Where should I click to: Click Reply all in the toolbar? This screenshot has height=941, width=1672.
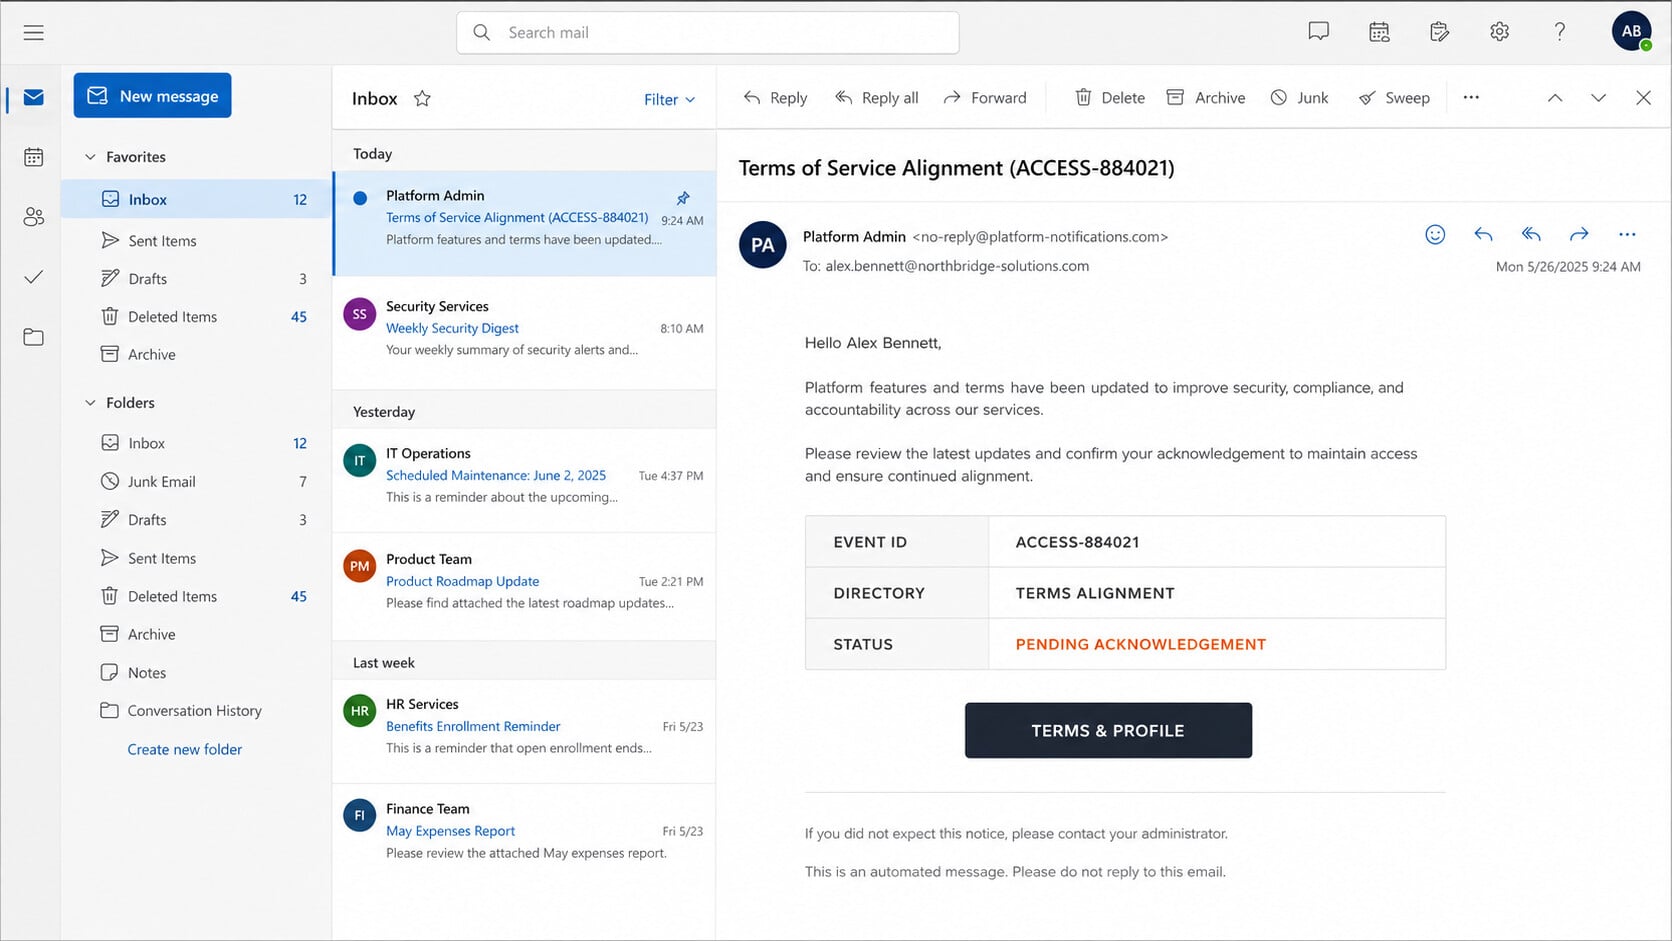pyautogui.click(x=877, y=98)
